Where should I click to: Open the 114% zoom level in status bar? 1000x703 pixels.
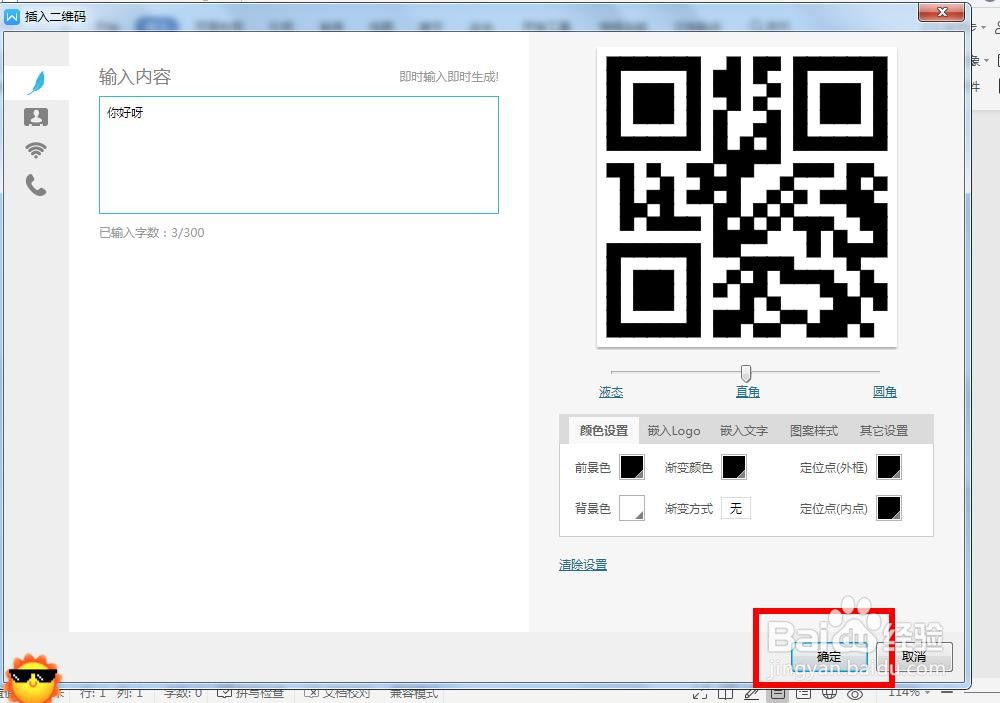[x=908, y=693]
